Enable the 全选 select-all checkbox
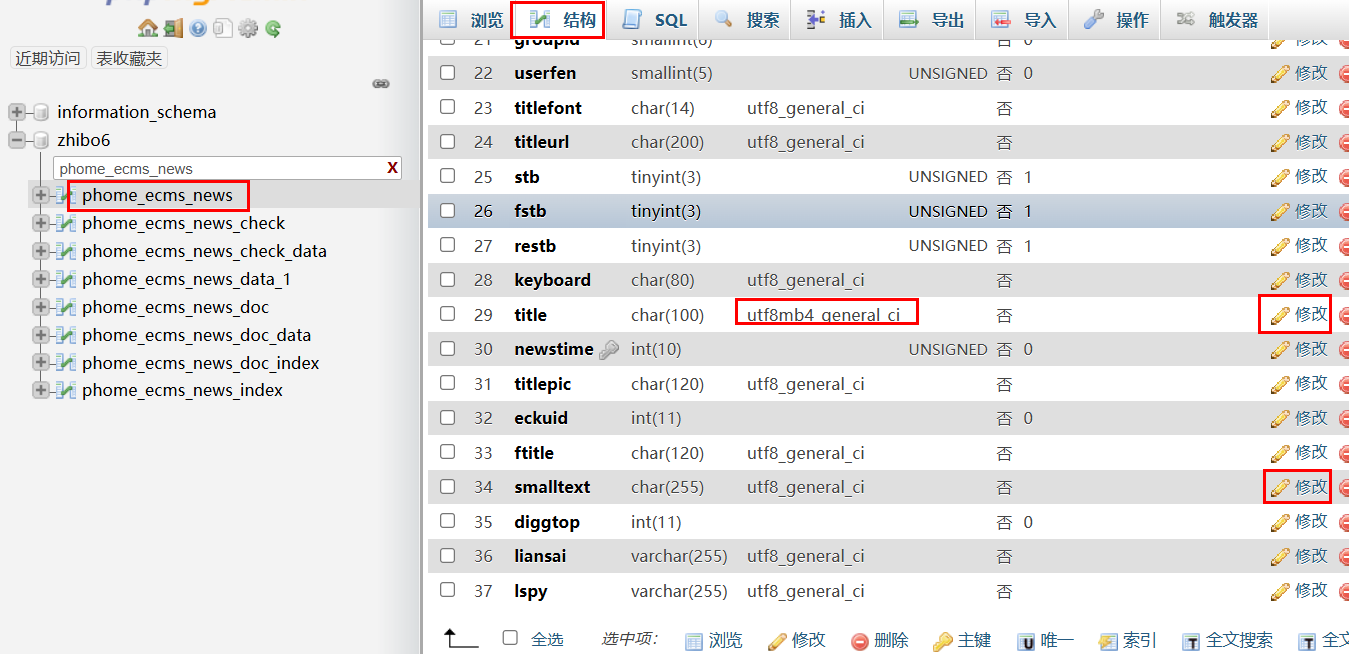Image resolution: width=1349 pixels, height=654 pixels. pyautogui.click(x=511, y=638)
